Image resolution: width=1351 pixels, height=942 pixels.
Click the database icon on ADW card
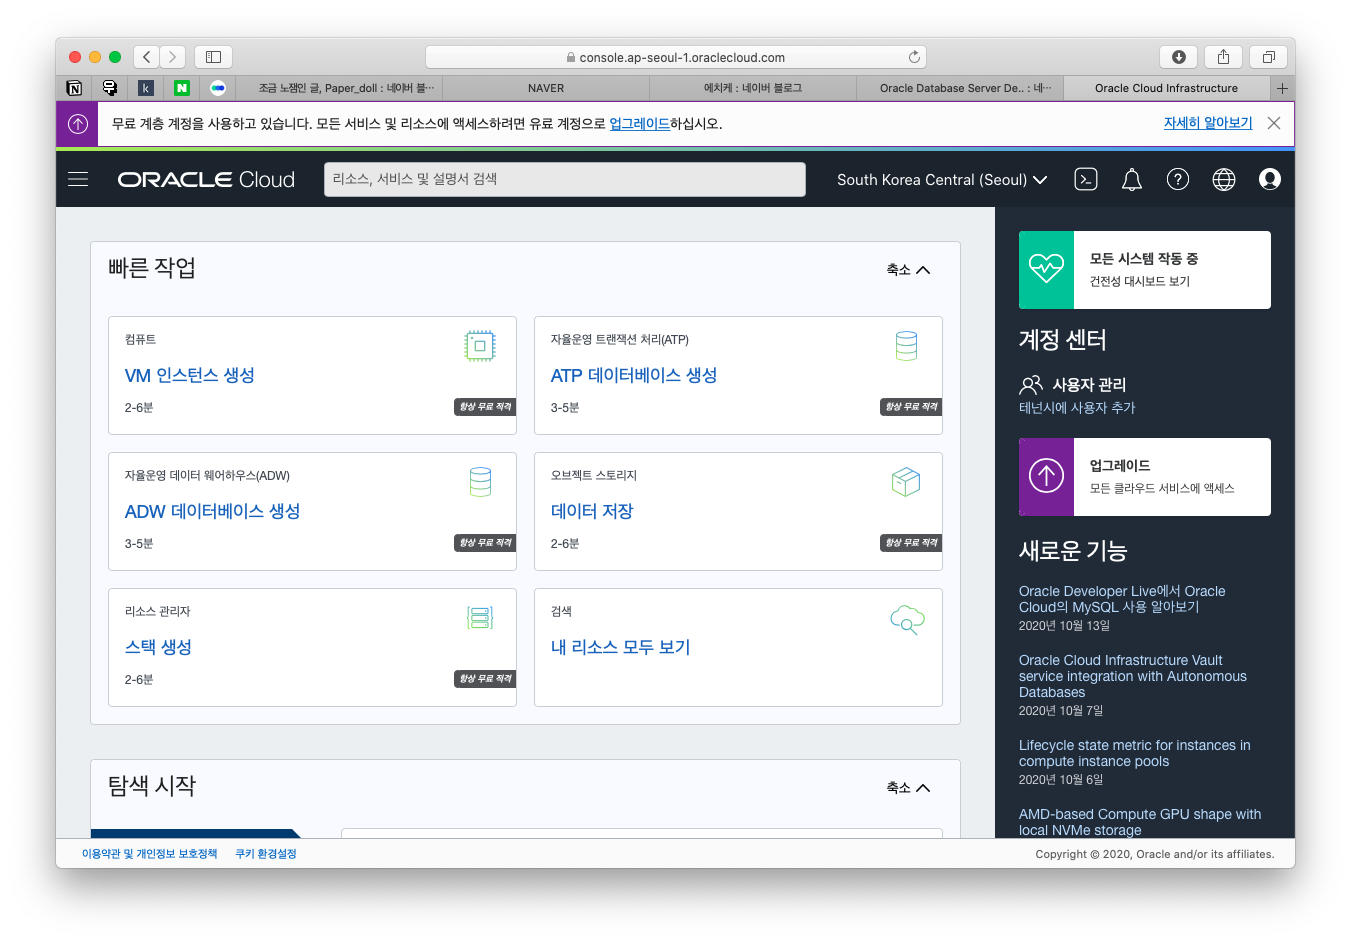point(480,482)
